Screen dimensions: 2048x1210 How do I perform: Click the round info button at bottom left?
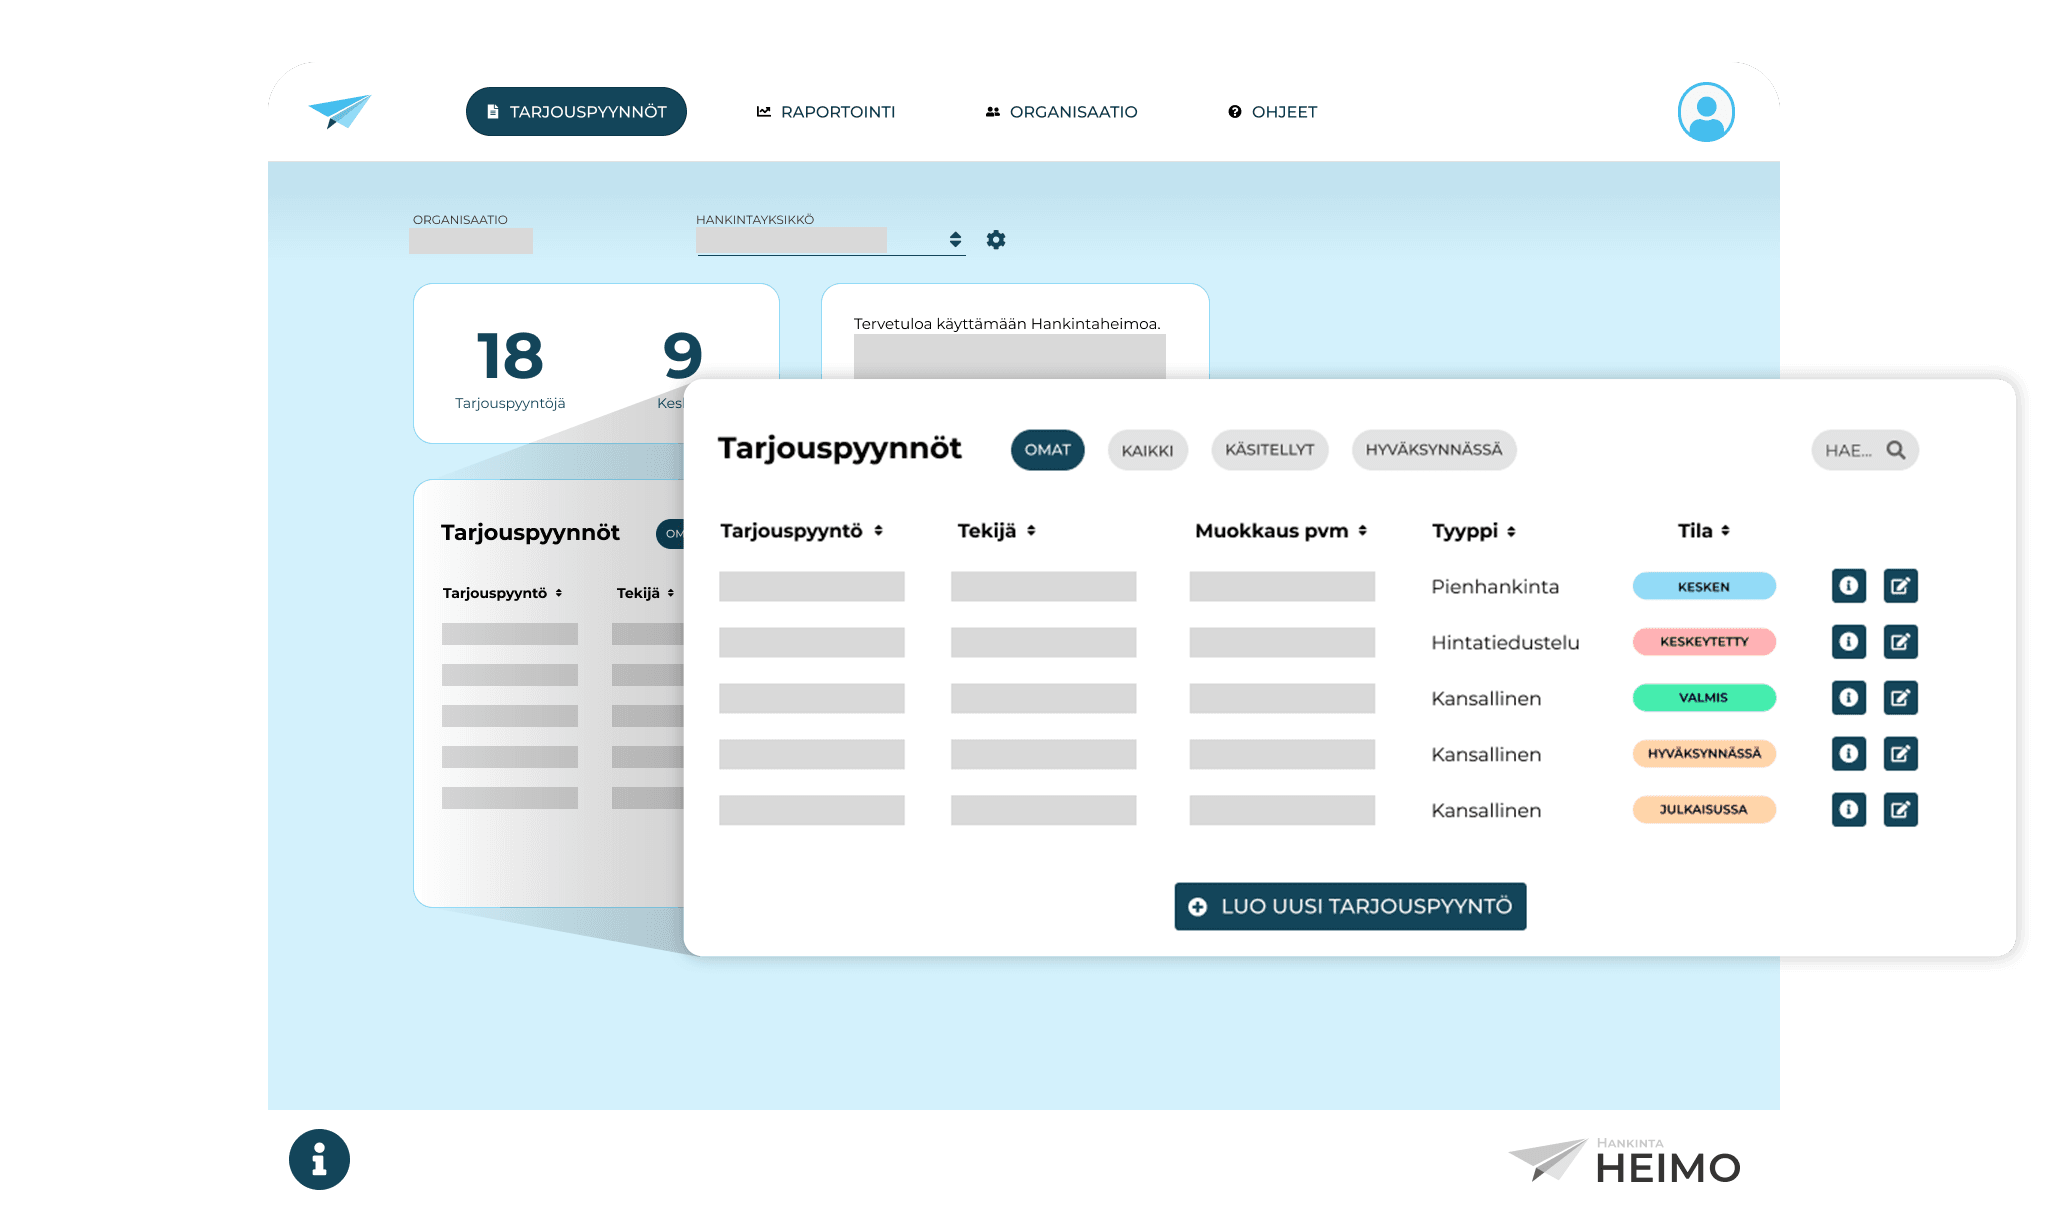pos(319,1159)
